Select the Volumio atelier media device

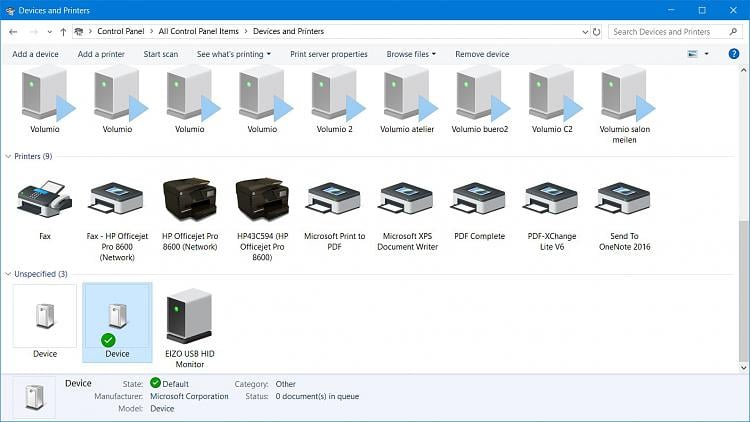pyautogui.click(x=406, y=94)
